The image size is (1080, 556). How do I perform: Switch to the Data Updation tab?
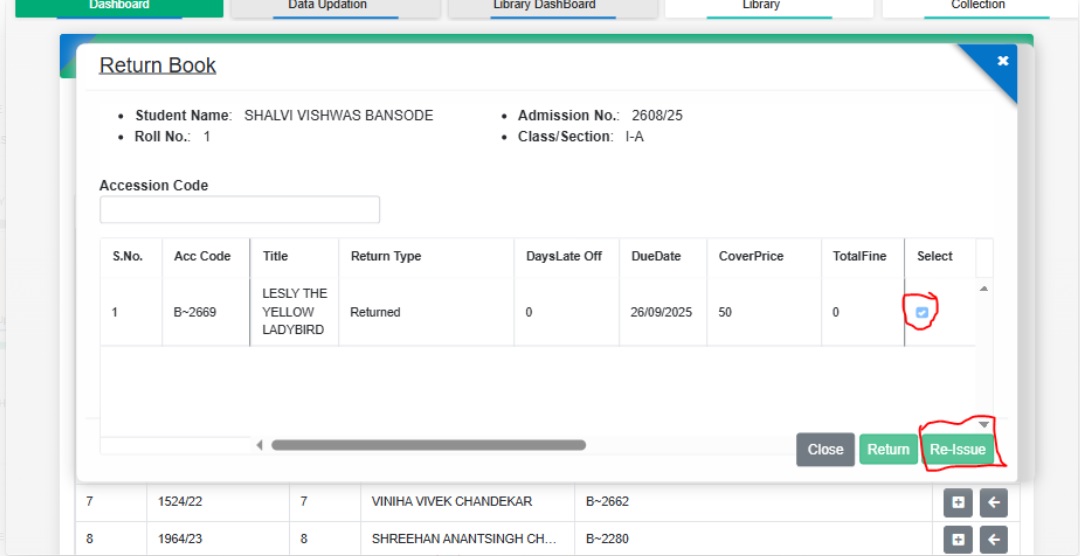coord(327,6)
